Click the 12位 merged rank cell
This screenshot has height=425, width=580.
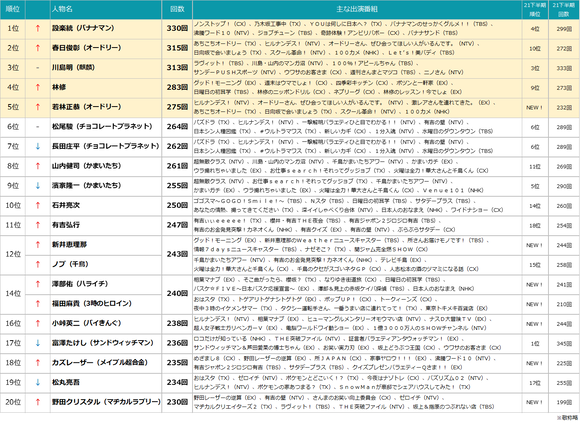pyautogui.click(x=13, y=254)
